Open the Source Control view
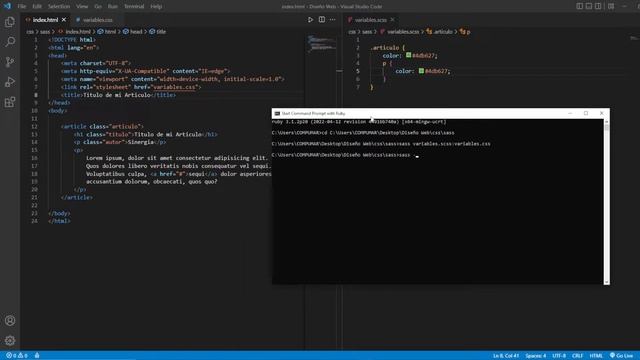The width and height of the screenshot is (640, 360). point(10,62)
